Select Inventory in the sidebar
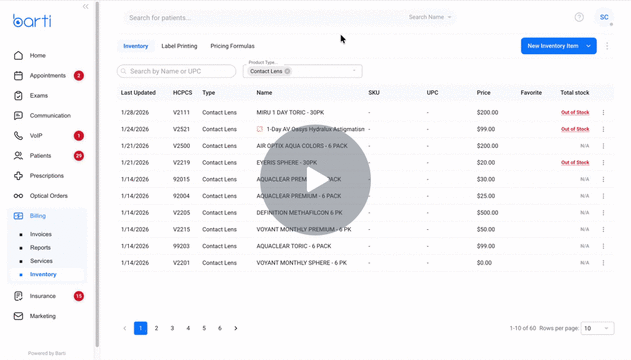Screen dimensions: 631x360 pyautogui.click(x=43, y=274)
